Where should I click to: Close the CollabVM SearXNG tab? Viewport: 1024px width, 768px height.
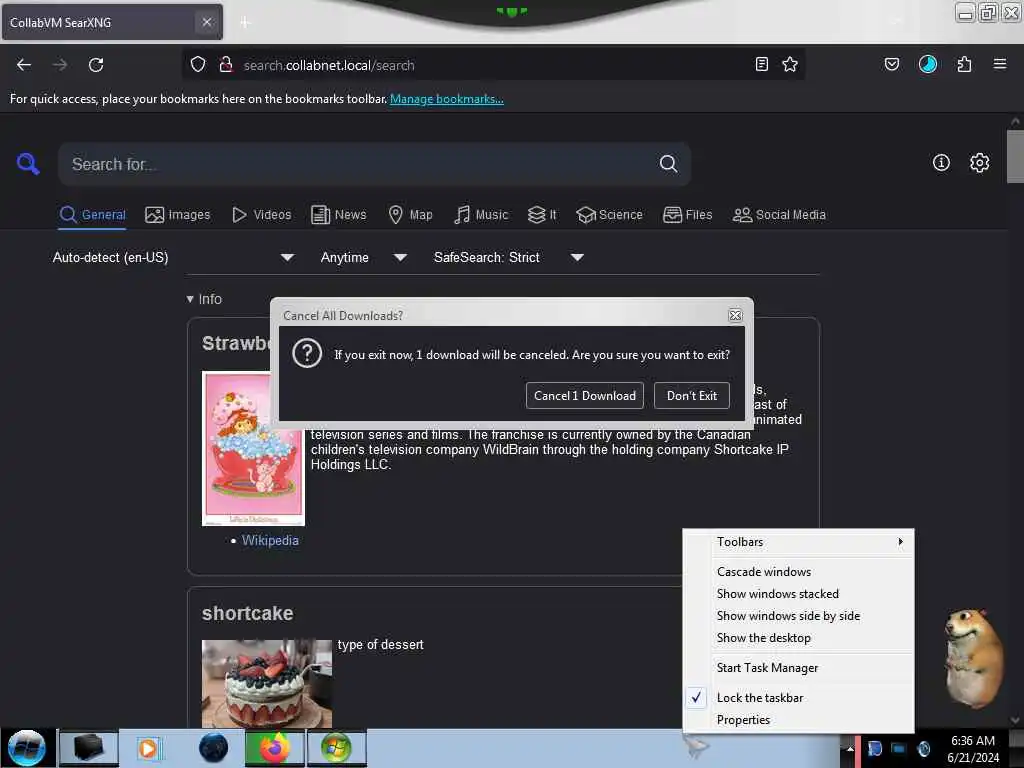point(206,22)
